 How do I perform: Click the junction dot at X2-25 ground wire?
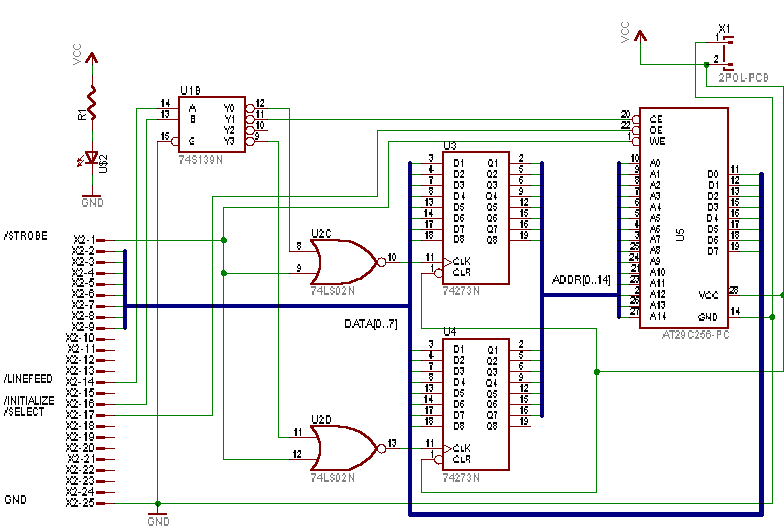coord(158,504)
